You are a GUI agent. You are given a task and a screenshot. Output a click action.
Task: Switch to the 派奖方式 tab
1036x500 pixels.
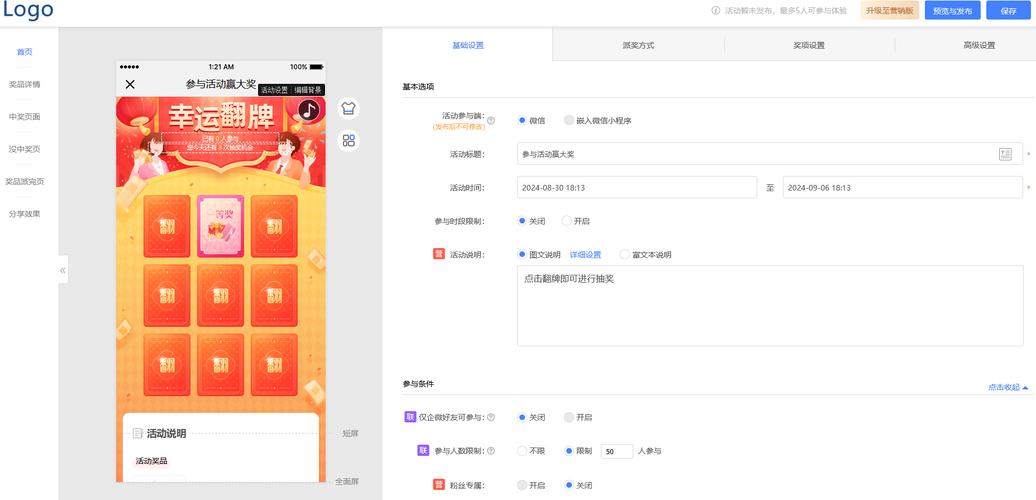pos(638,46)
